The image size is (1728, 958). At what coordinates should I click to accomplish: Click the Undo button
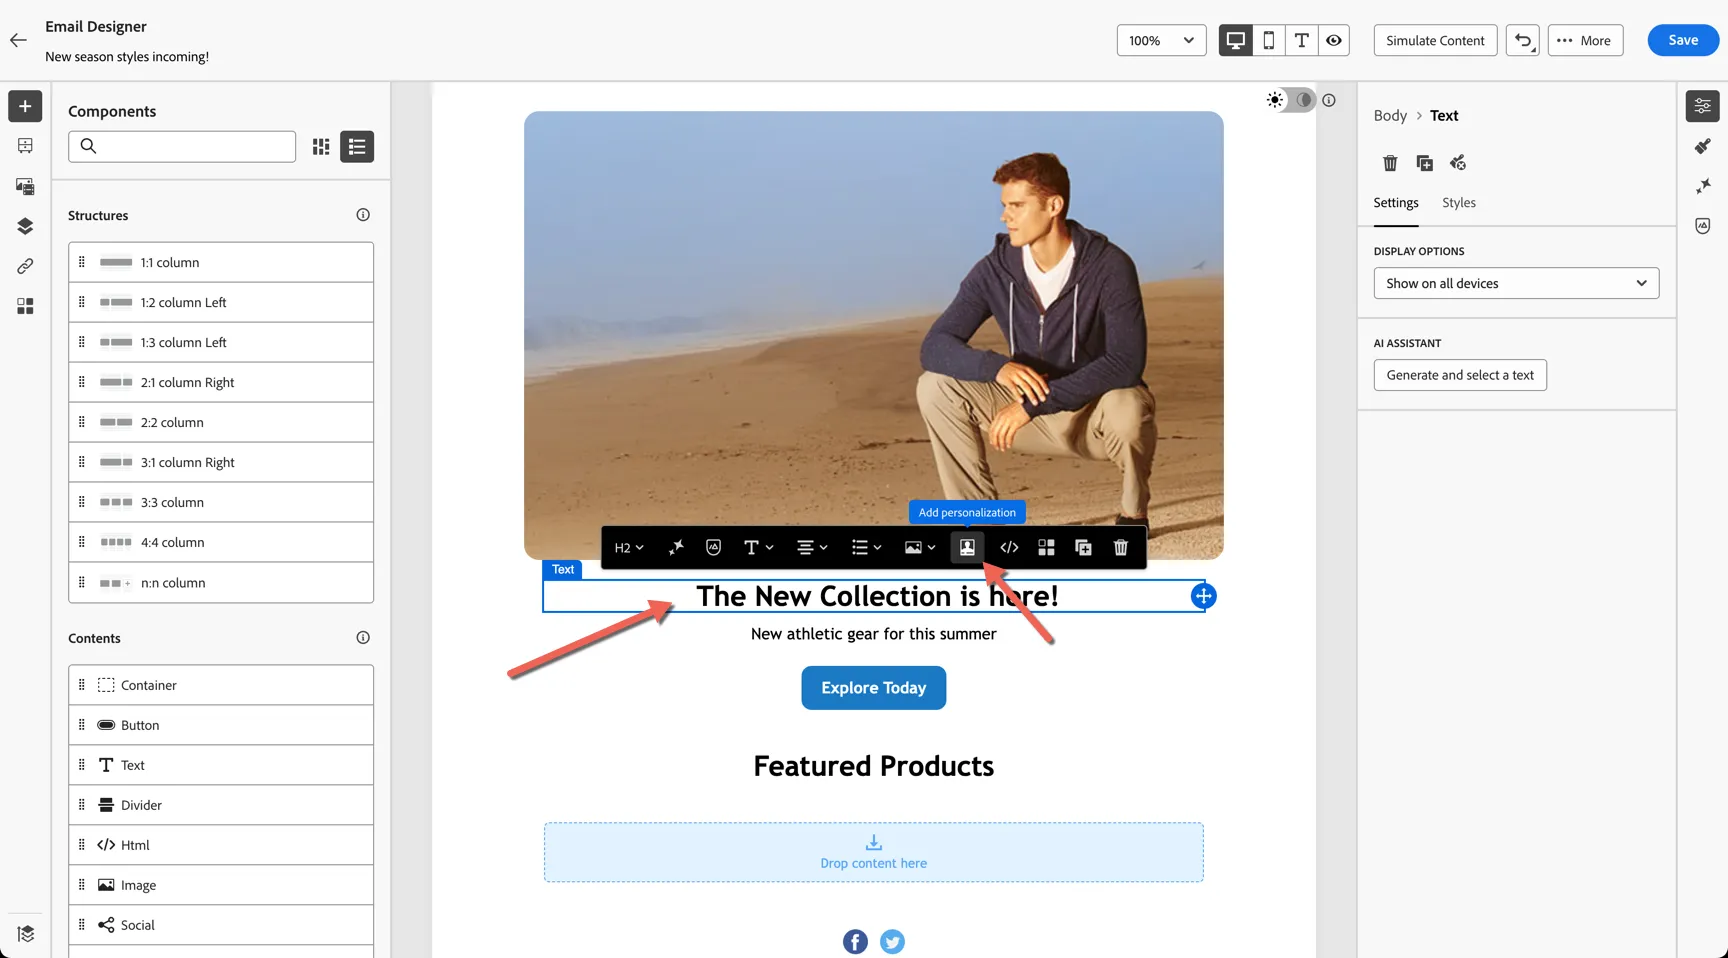pos(1523,40)
